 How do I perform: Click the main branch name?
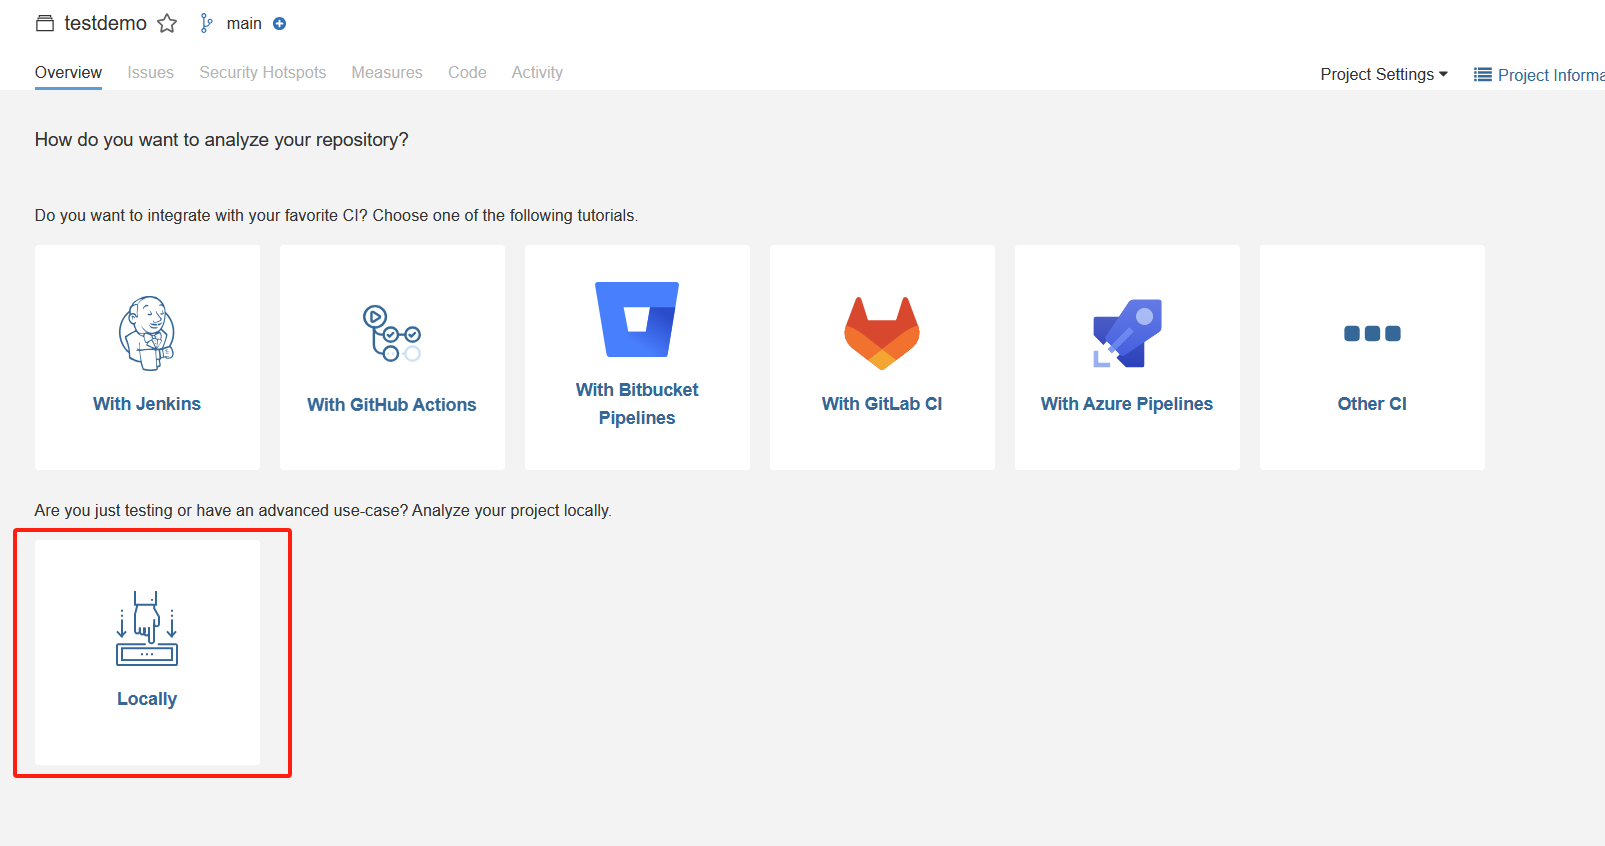(244, 23)
